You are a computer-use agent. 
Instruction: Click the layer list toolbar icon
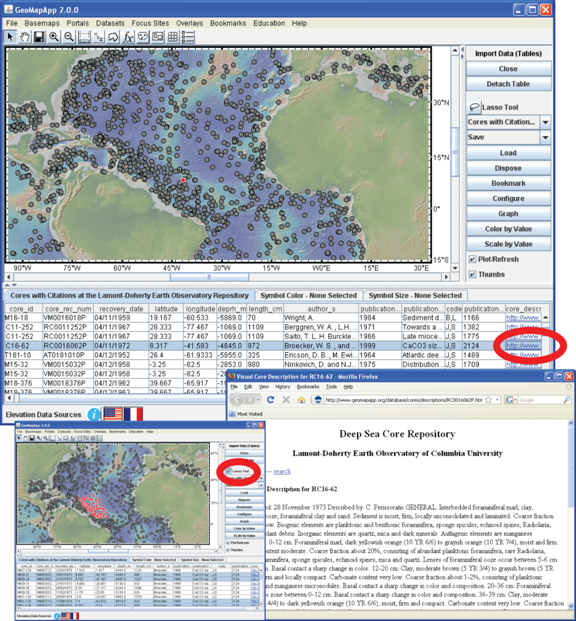coord(187,37)
